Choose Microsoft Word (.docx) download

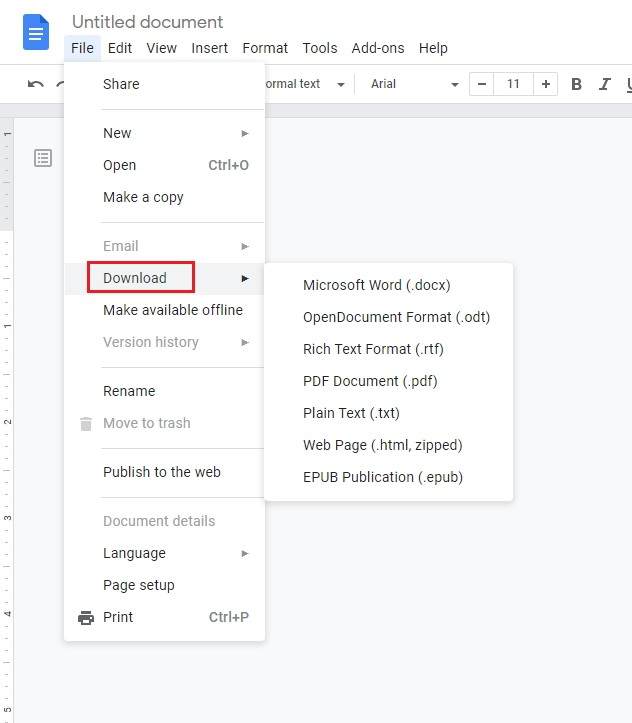(376, 285)
